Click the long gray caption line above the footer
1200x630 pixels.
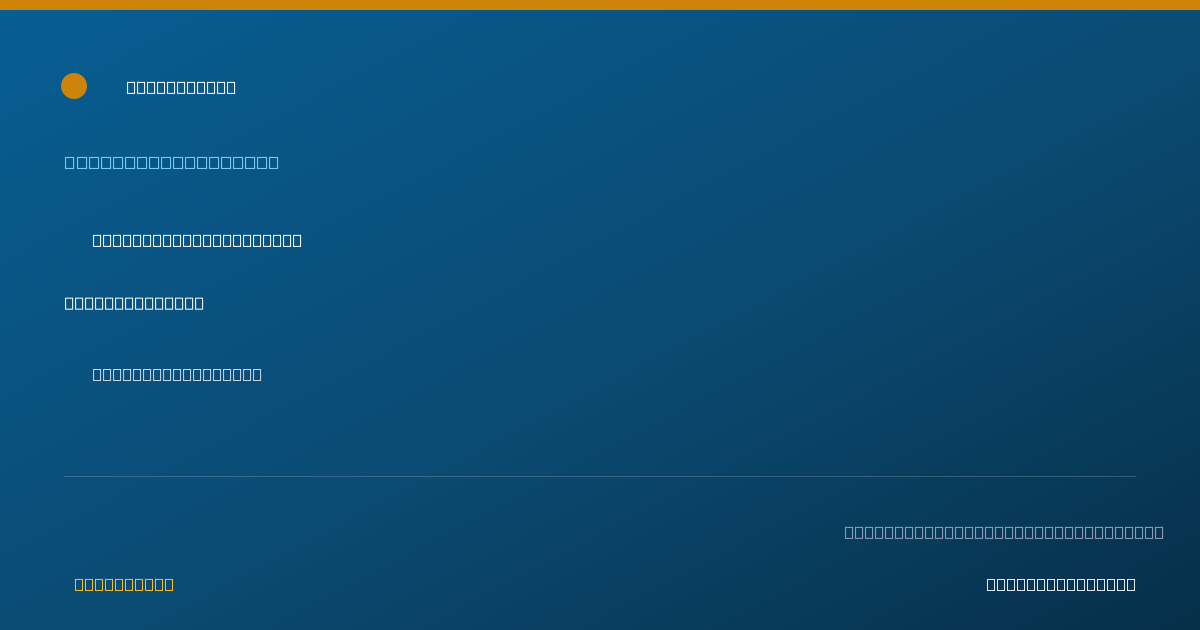[x=1004, y=532]
